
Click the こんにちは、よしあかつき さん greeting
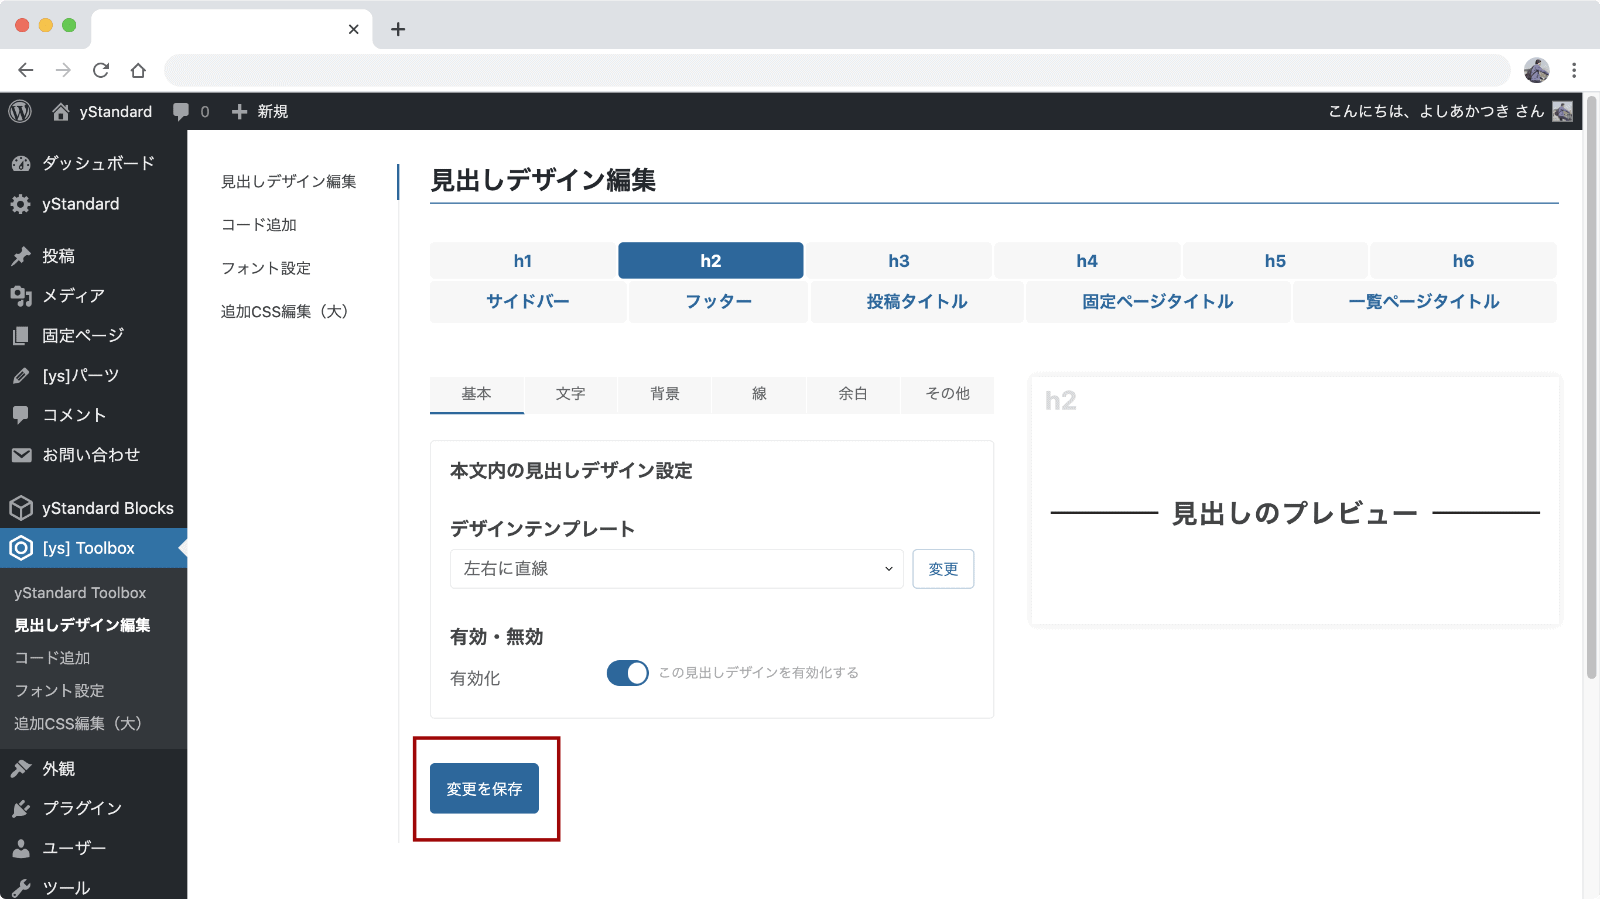pyautogui.click(x=1436, y=111)
